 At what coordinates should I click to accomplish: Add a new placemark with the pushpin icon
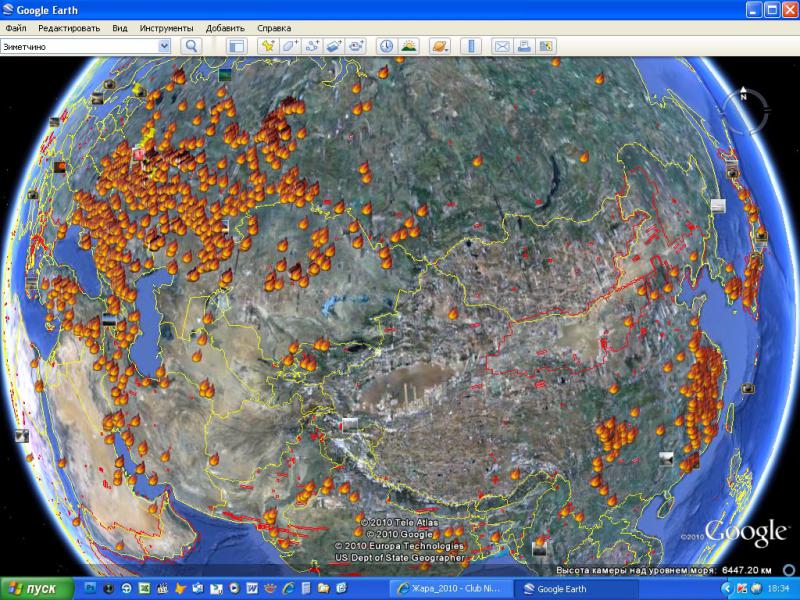(x=268, y=46)
